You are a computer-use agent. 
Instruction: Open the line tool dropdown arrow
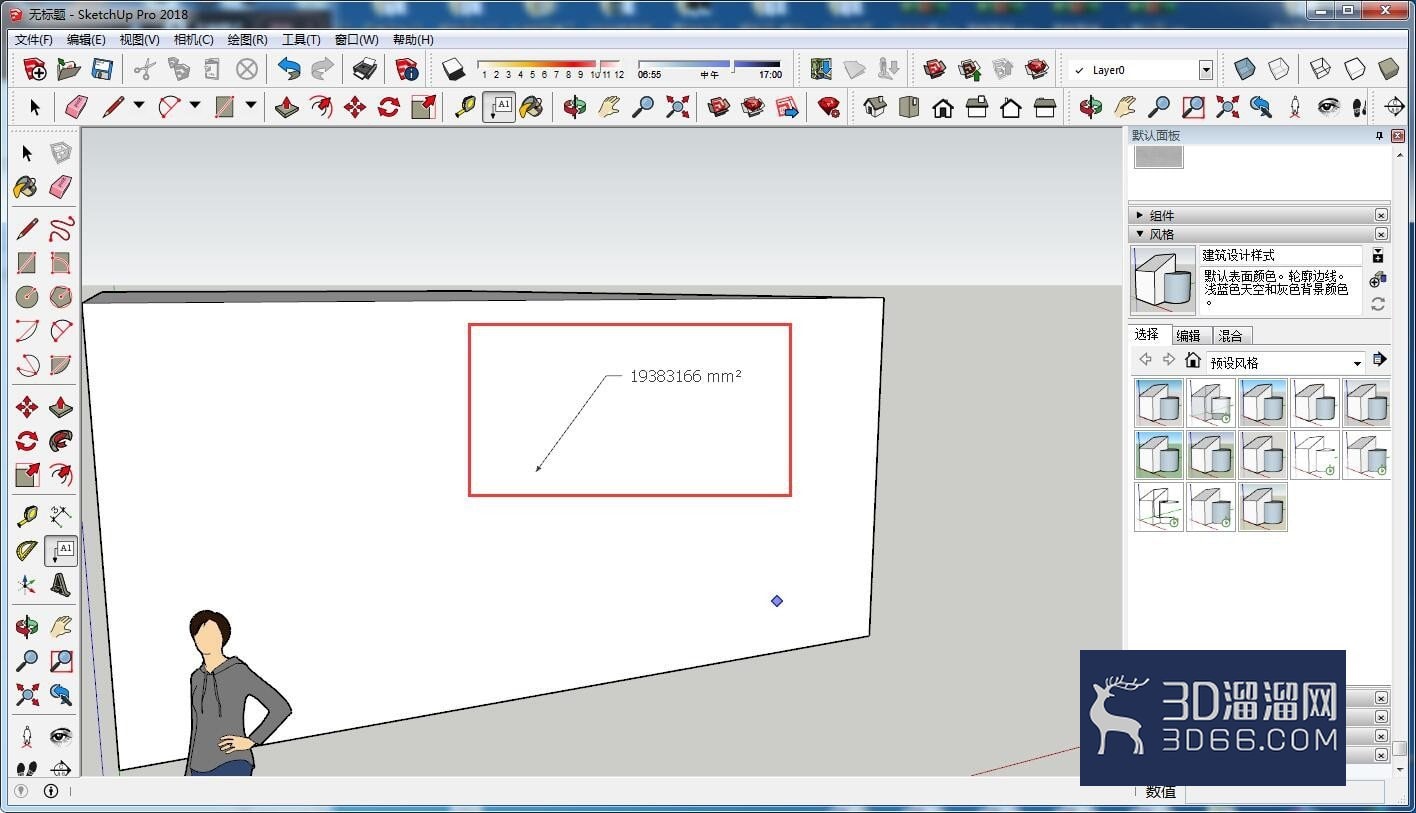[138, 106]
